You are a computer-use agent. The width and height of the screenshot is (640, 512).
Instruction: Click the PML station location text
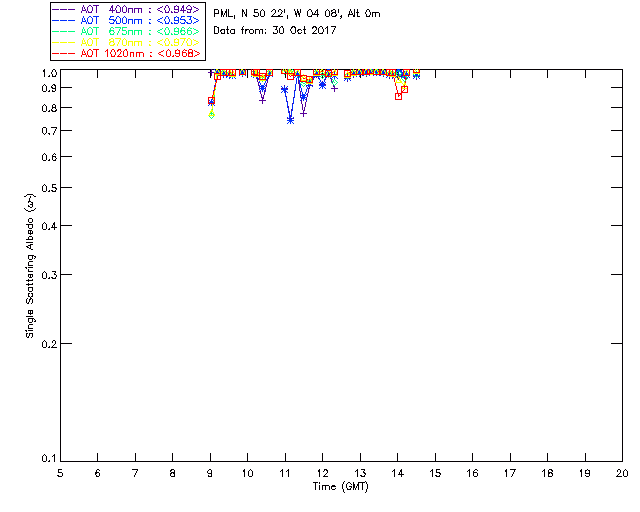click(x=297, y=13)
